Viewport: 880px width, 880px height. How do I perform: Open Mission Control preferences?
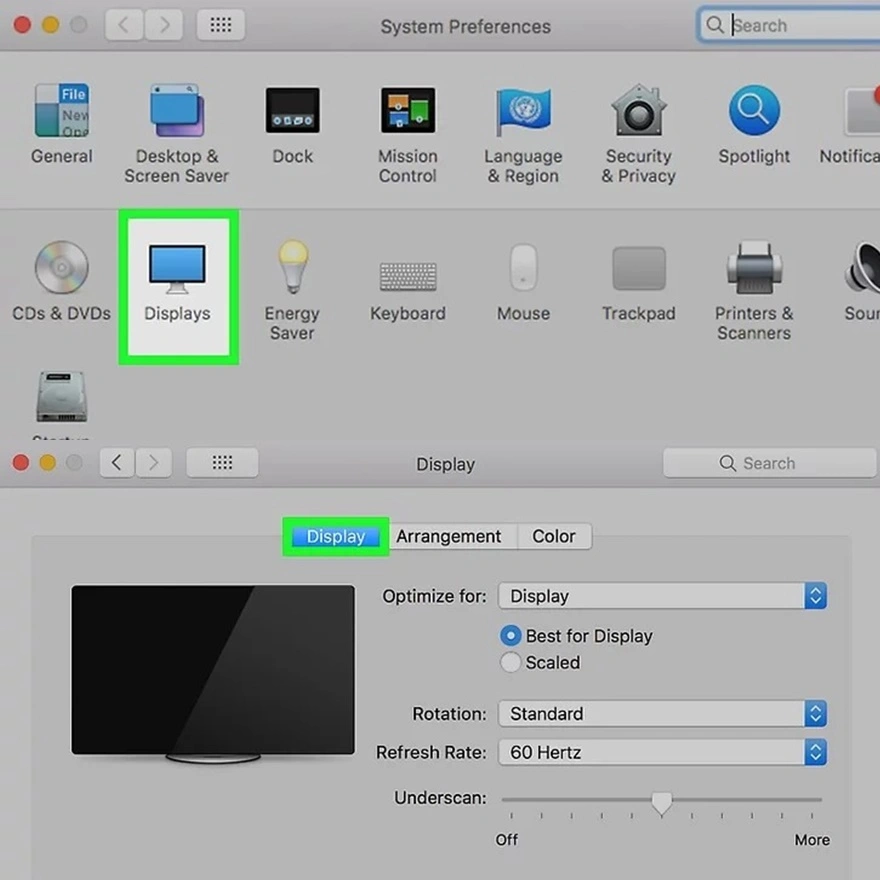click(408, 110)
